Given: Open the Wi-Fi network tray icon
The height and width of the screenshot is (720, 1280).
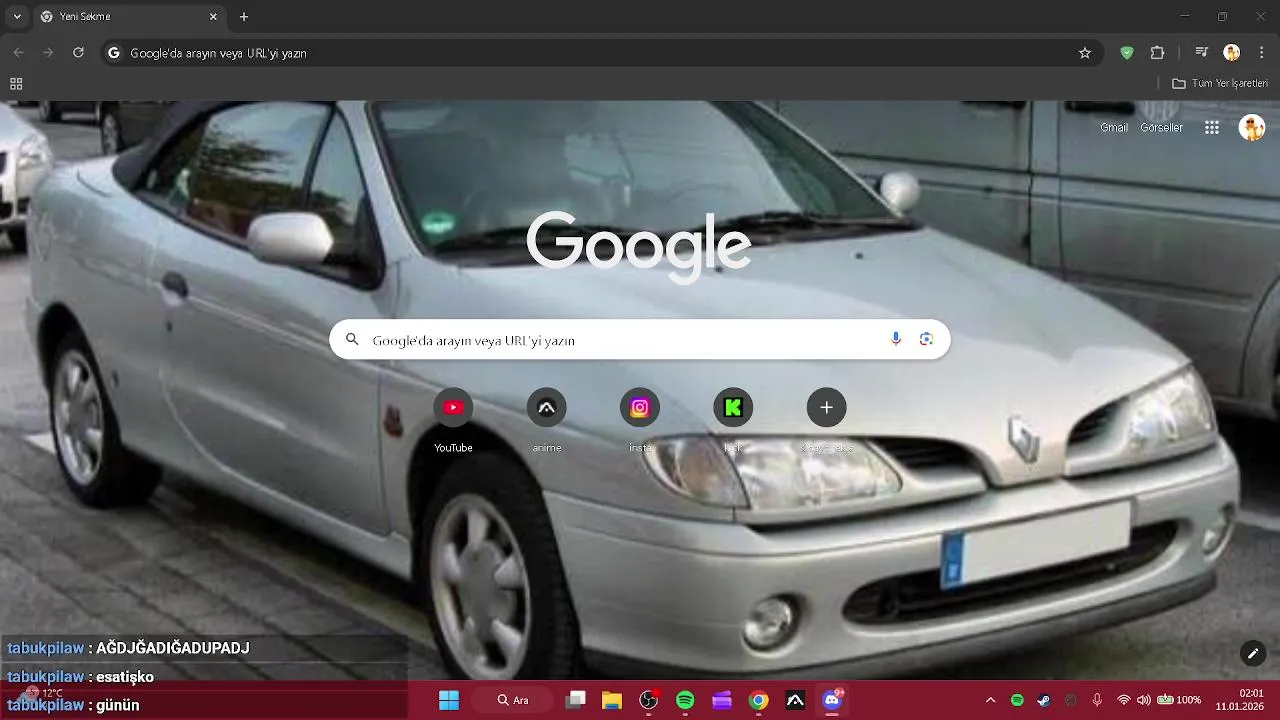Looking at the screenshot, I should (1124, 700).
